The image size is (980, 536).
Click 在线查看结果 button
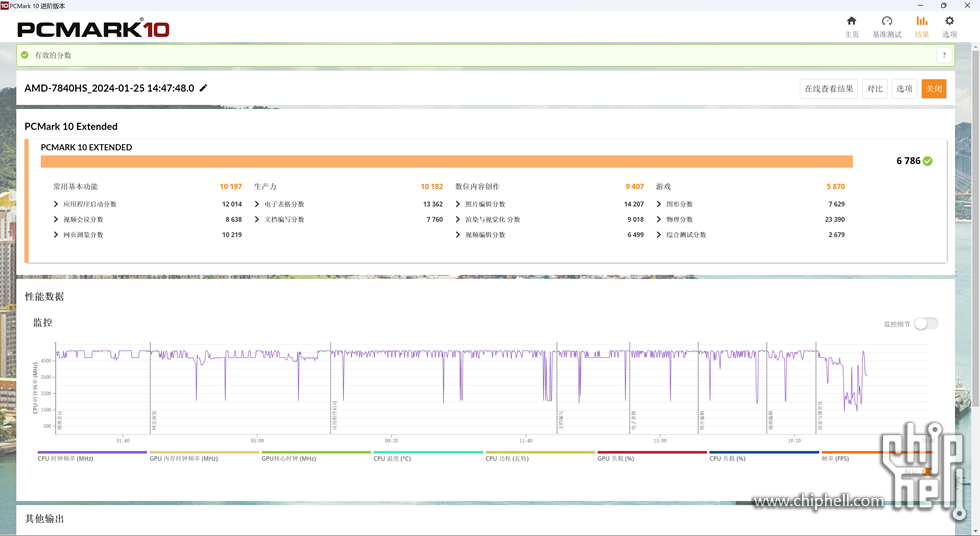point(829,89)
